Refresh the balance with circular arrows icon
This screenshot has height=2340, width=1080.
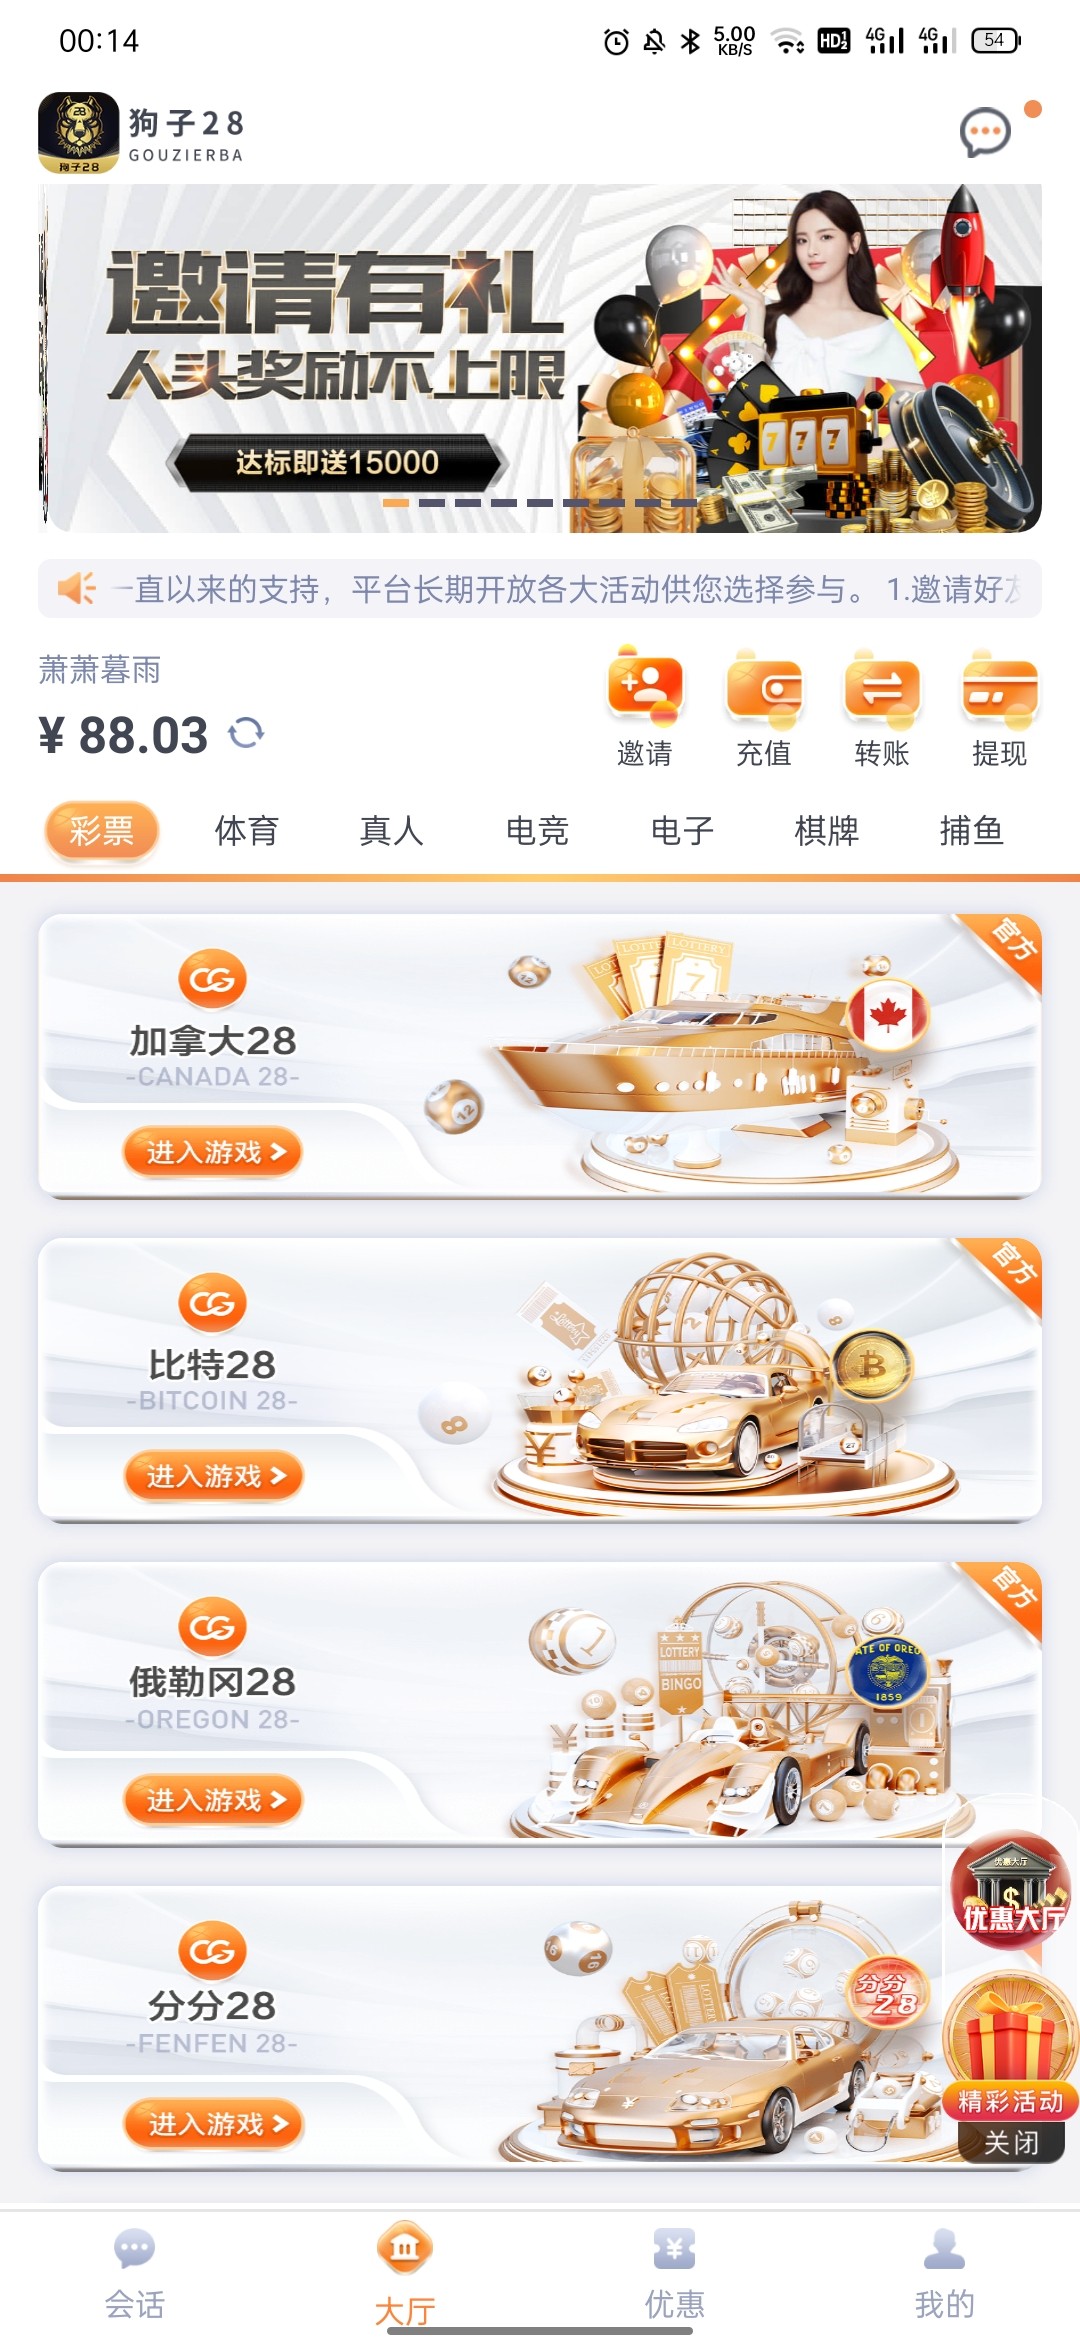pos(246,734)
